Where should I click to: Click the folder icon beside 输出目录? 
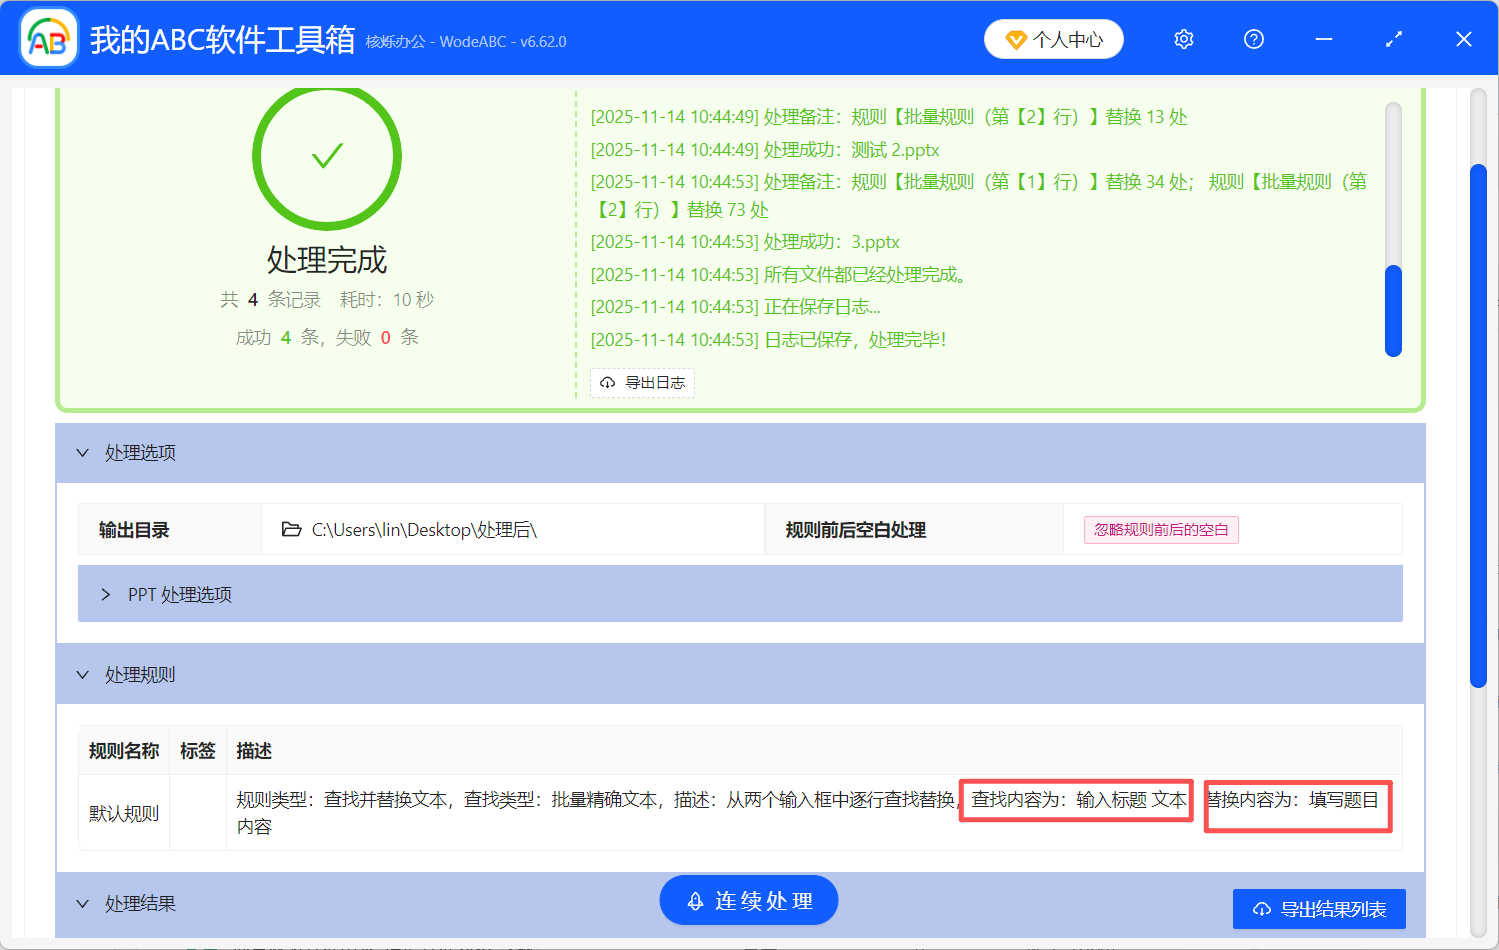289,529
